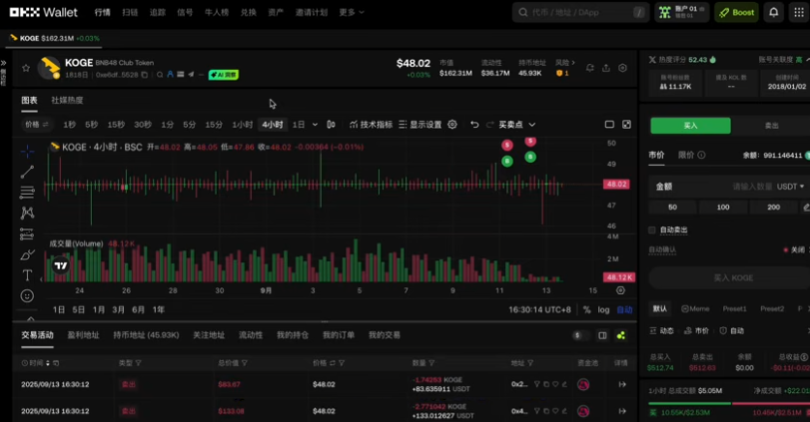
Task: Open the green bubble map icon
Action: 621,336
